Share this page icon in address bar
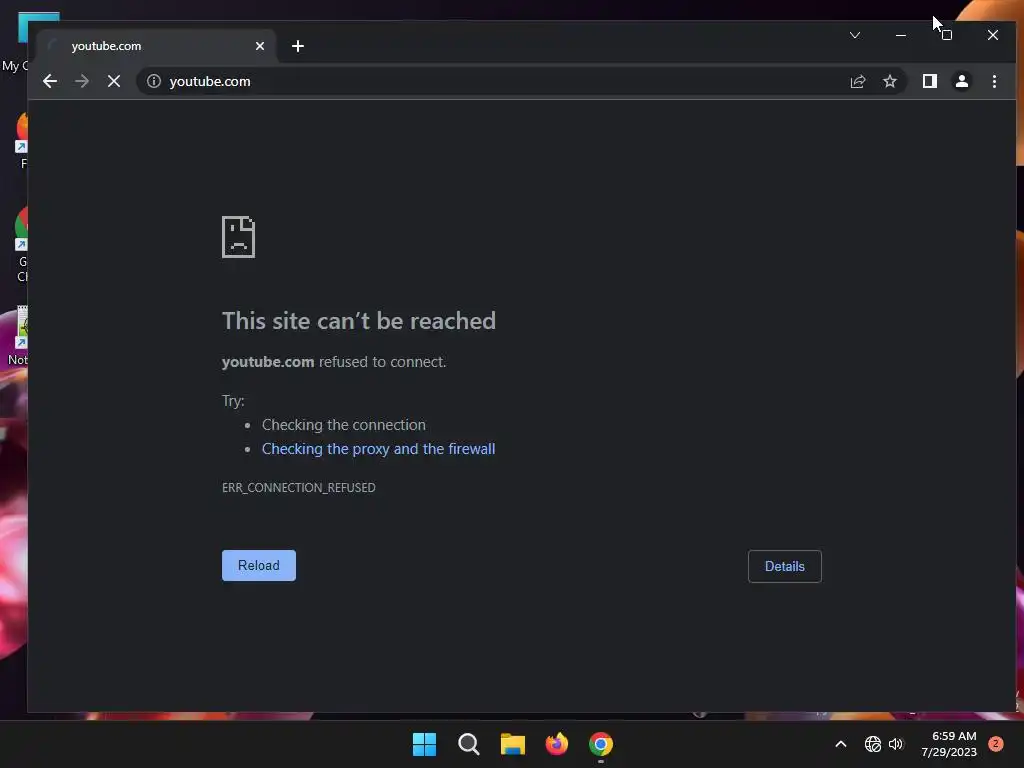Viewport: 1024px width, 768px height. tap(857, 81)
